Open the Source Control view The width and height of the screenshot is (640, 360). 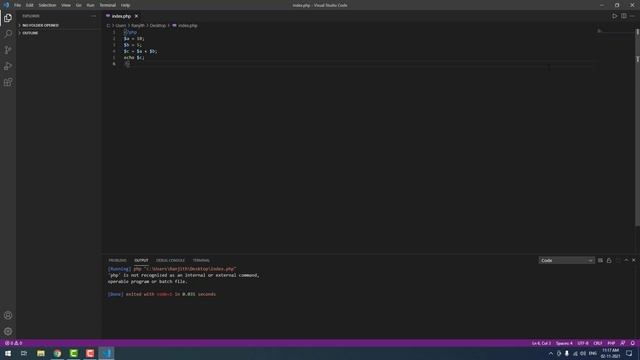[8, 50]
